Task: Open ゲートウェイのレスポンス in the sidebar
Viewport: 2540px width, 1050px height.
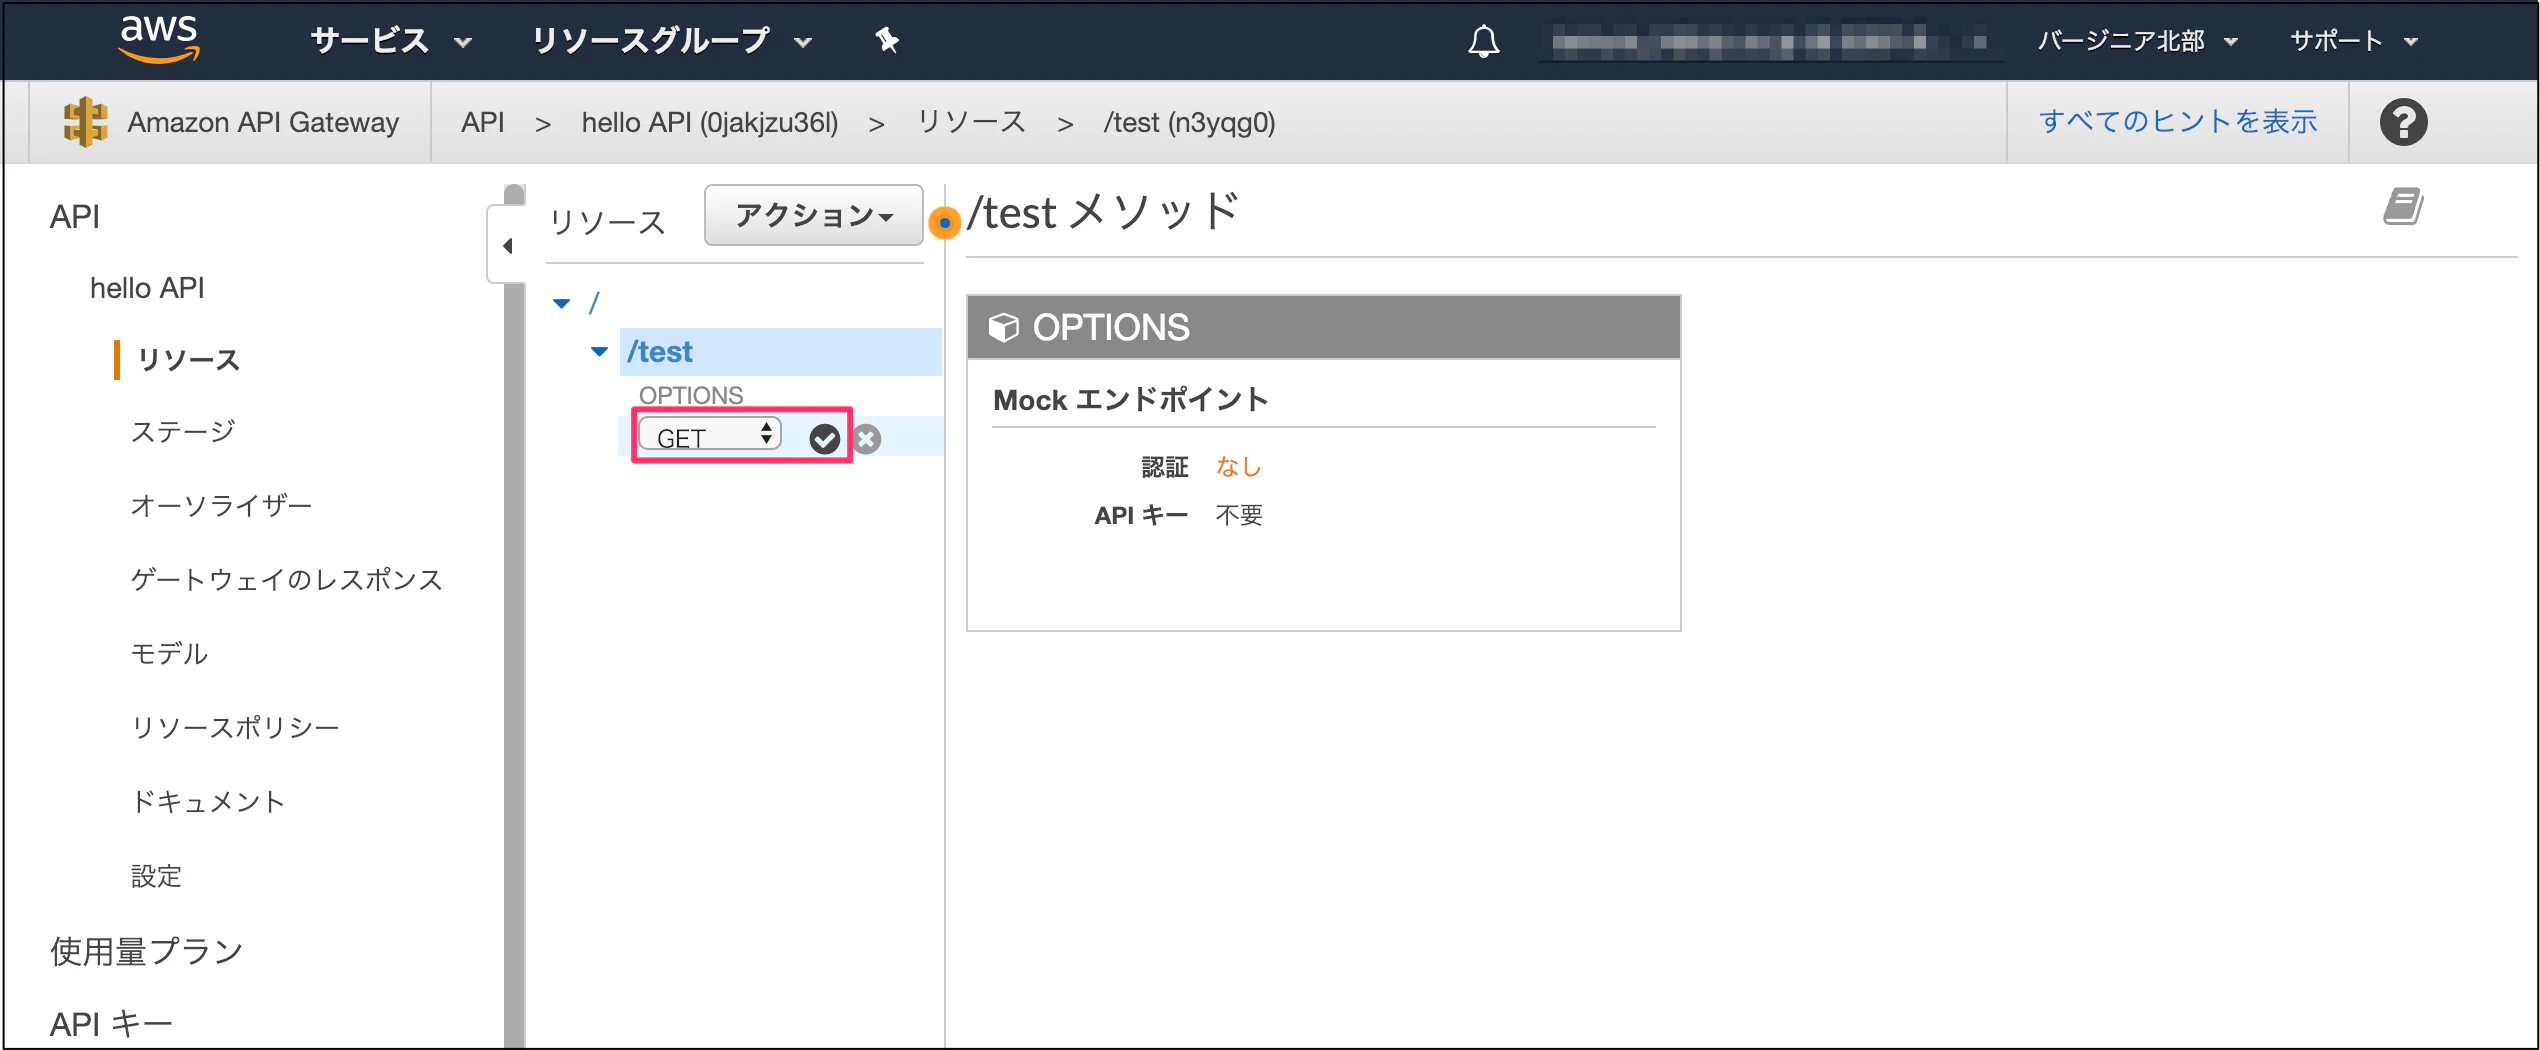Action: pyautogui.click(x=287, y=580)
